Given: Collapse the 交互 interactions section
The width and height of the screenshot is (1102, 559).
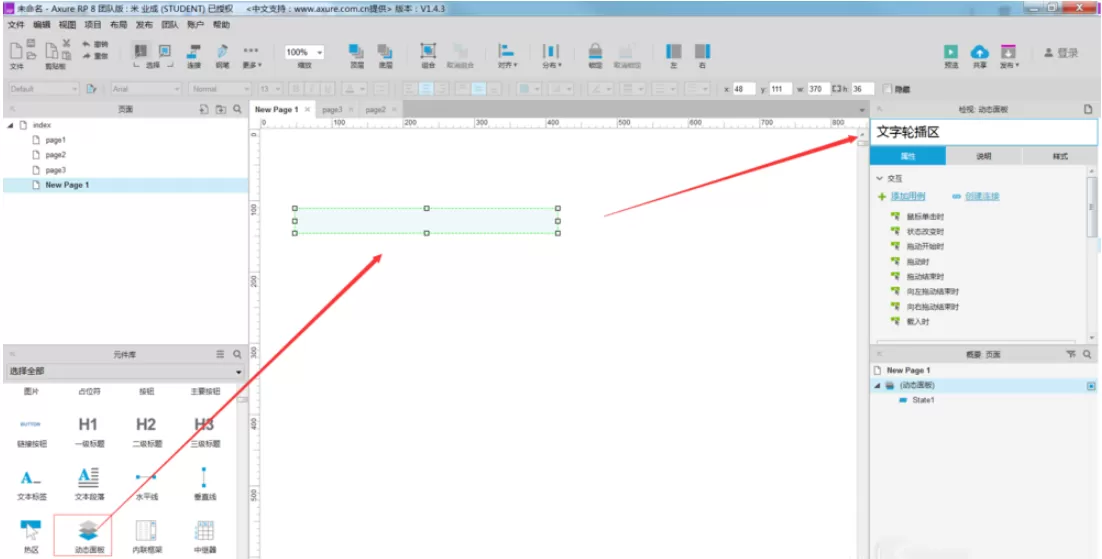Looking at the screenshot, I should coord(879,179).
